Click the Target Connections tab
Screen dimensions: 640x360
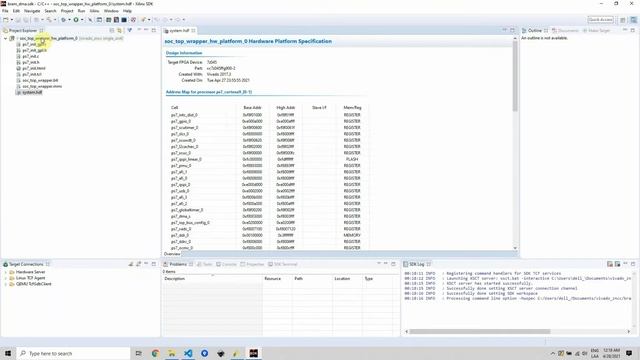click(26, 264)
